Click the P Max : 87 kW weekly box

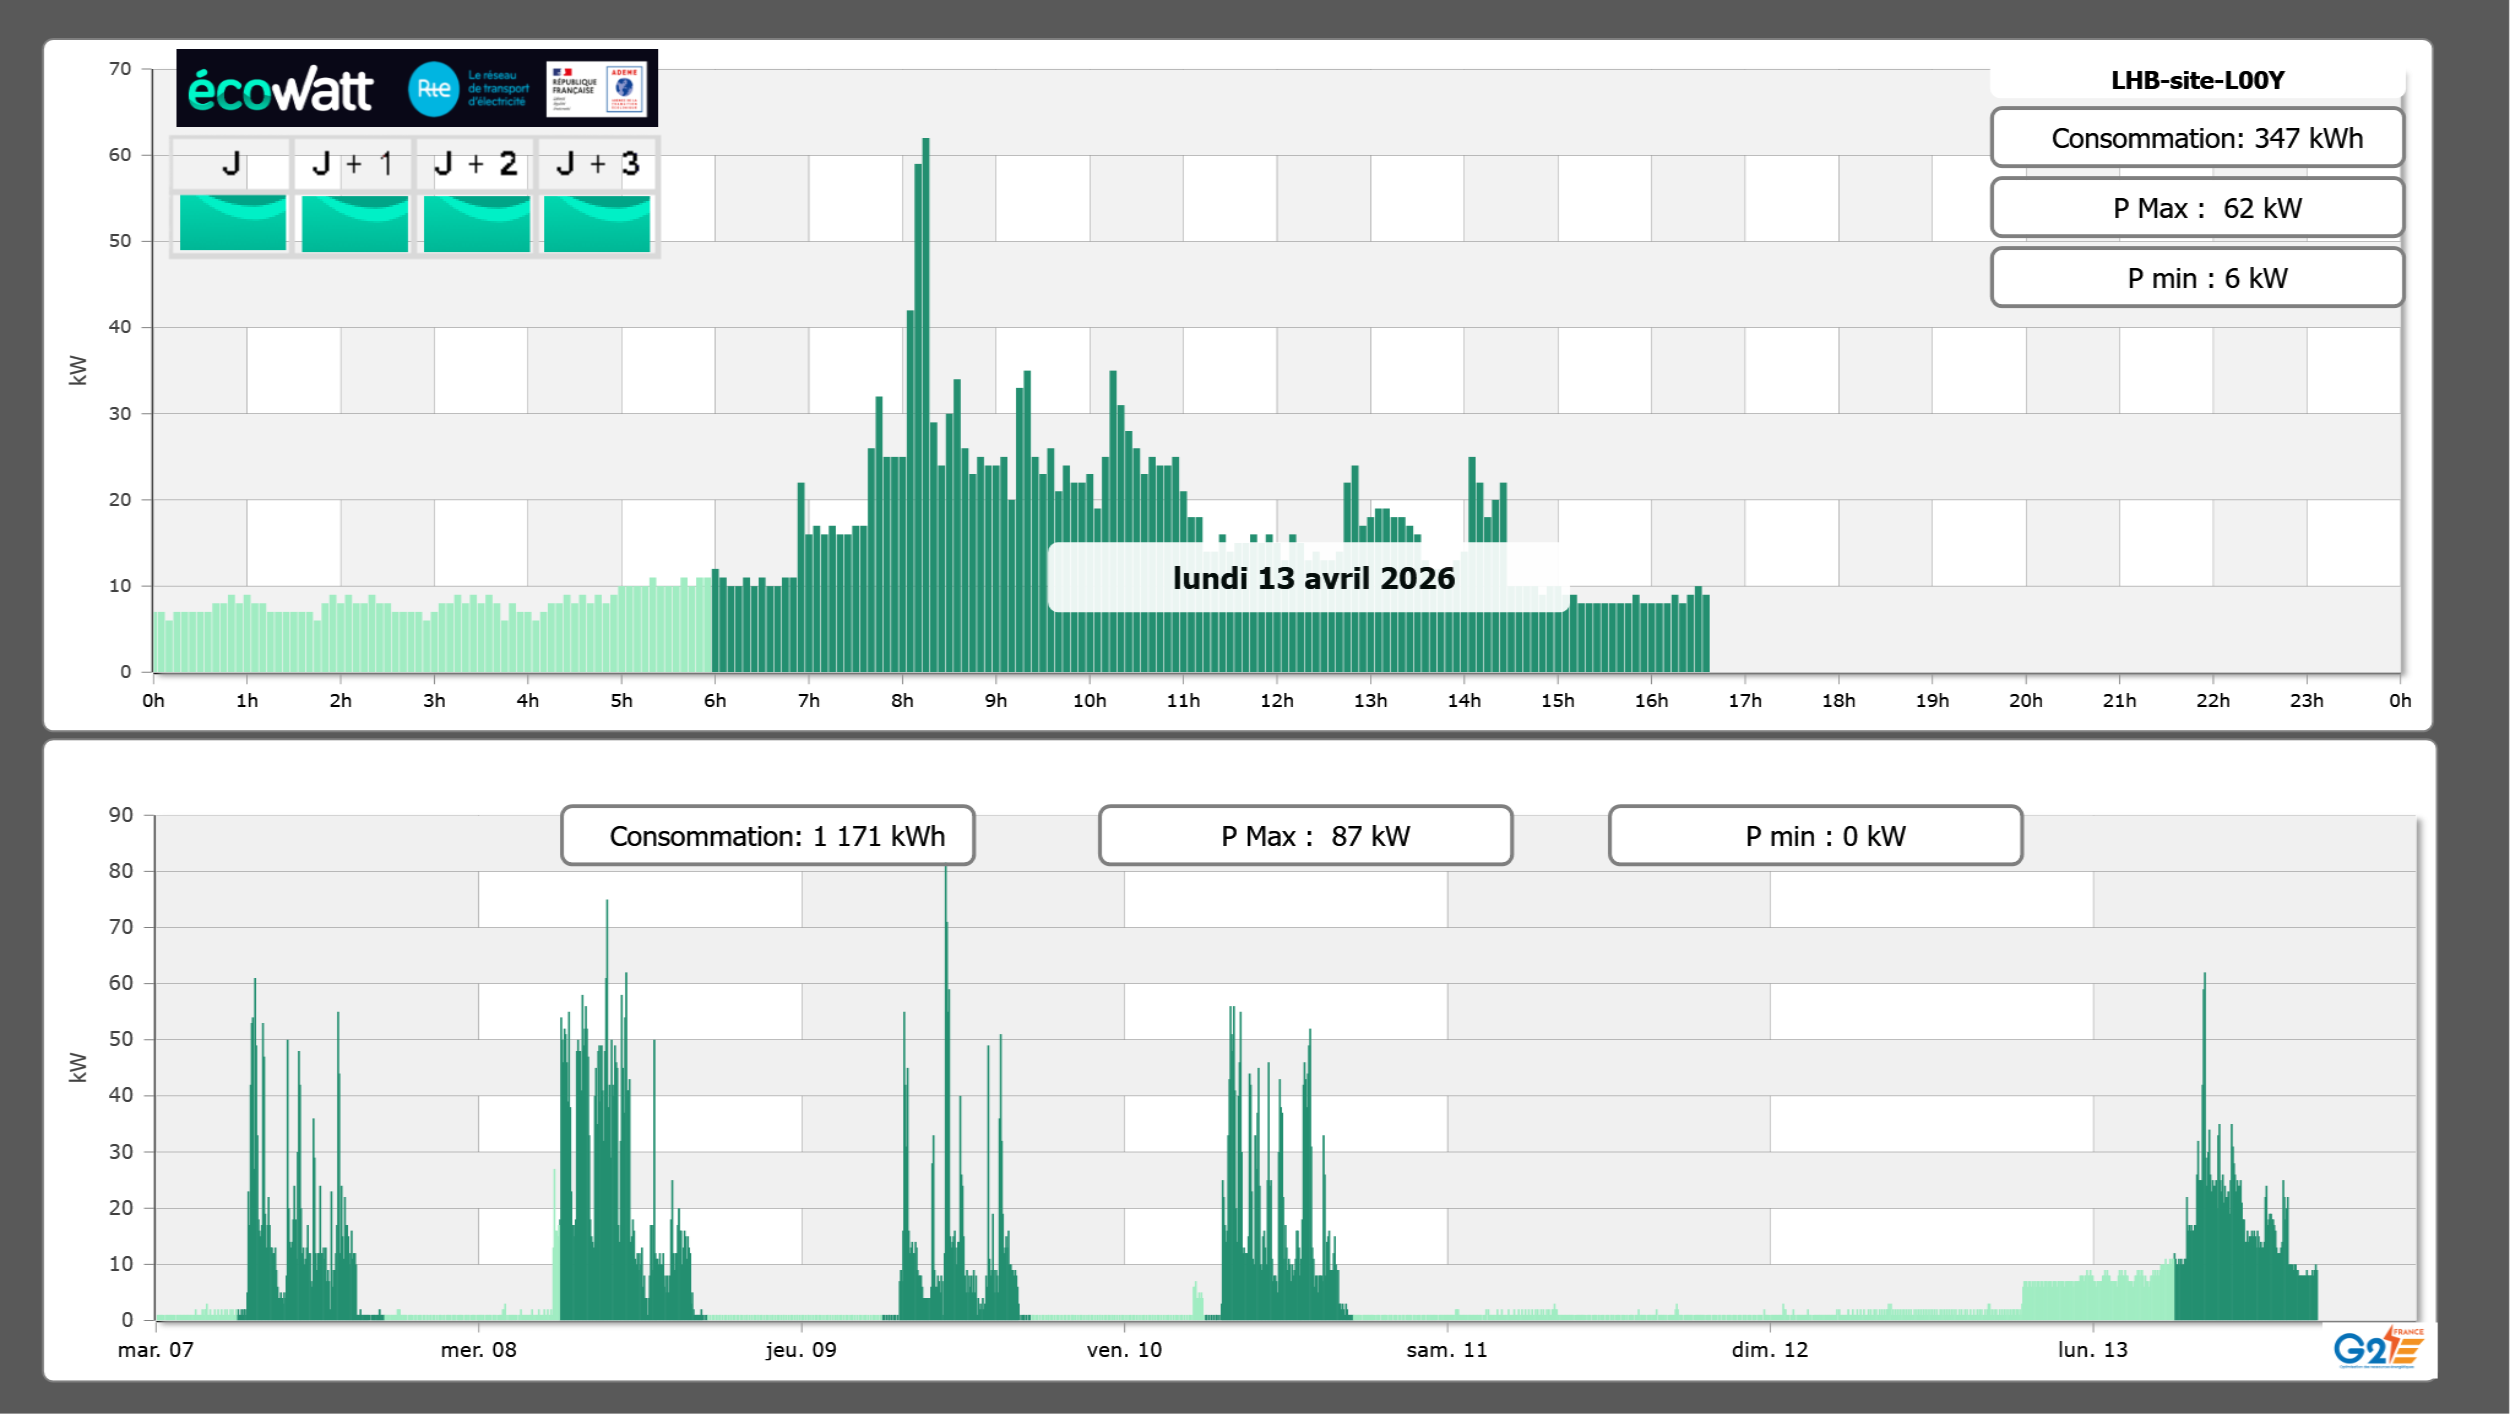1305,836
